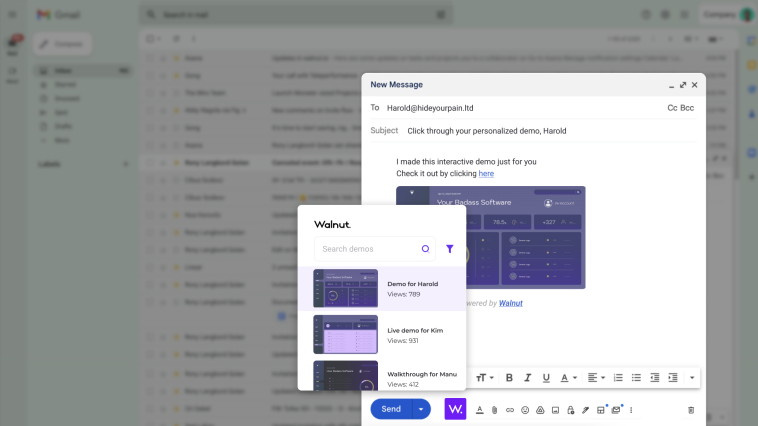
Task: Attach a file with the paperclip icon
Action: (494, 410)
